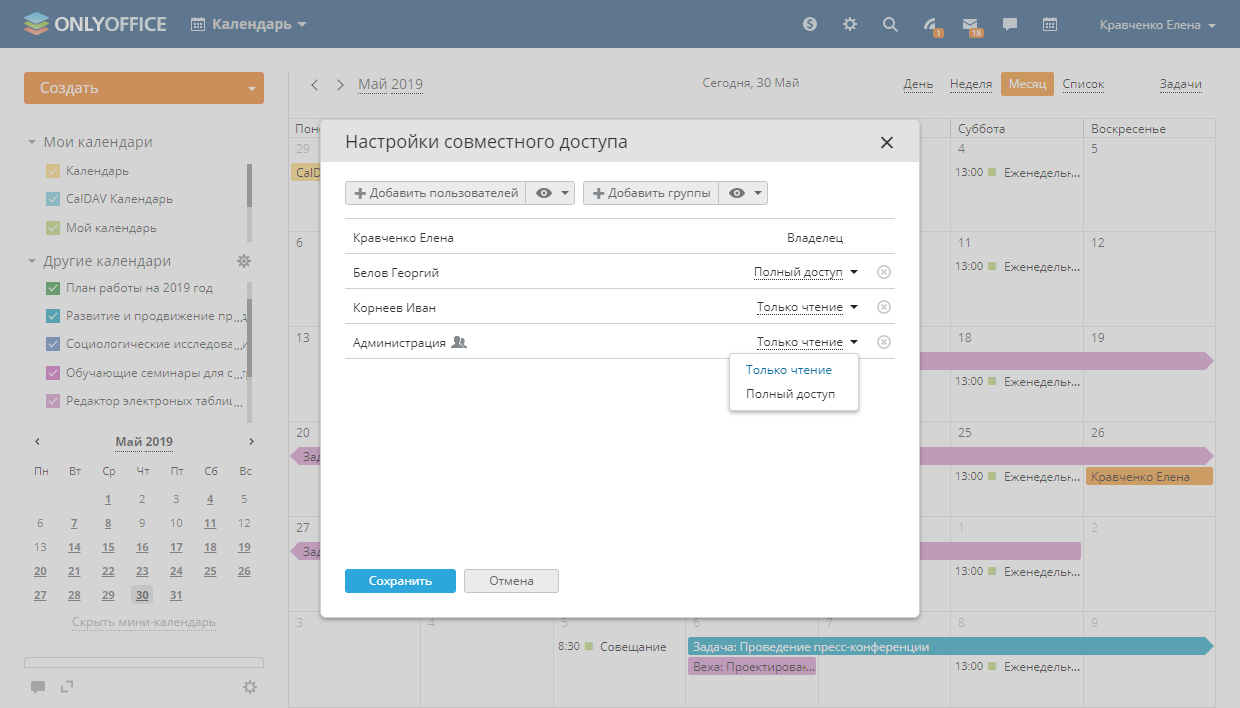Image resolution: width=1240 pixels, height=708 pixels.
Task: Expand the Создать button dropdown arrow
Action: pos(251,88)
